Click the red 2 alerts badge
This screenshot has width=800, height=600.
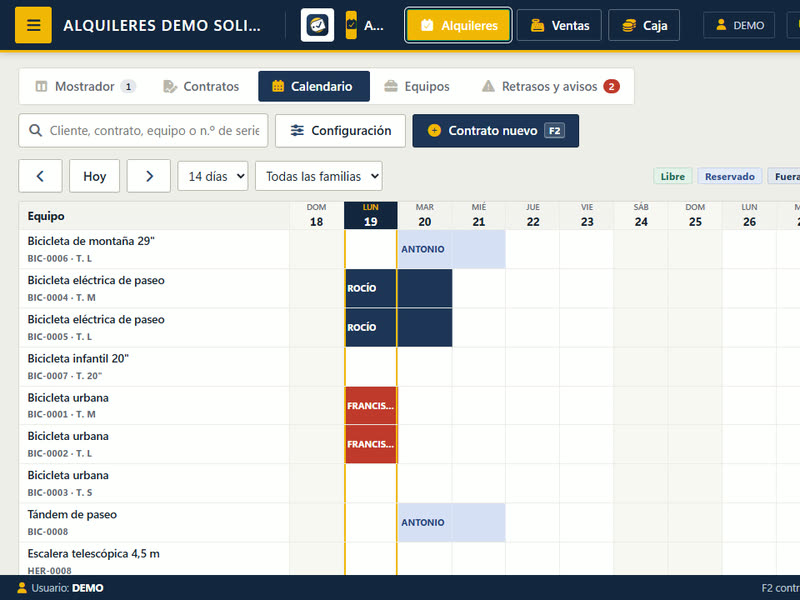pyautogui.click(x=611, y=86)
